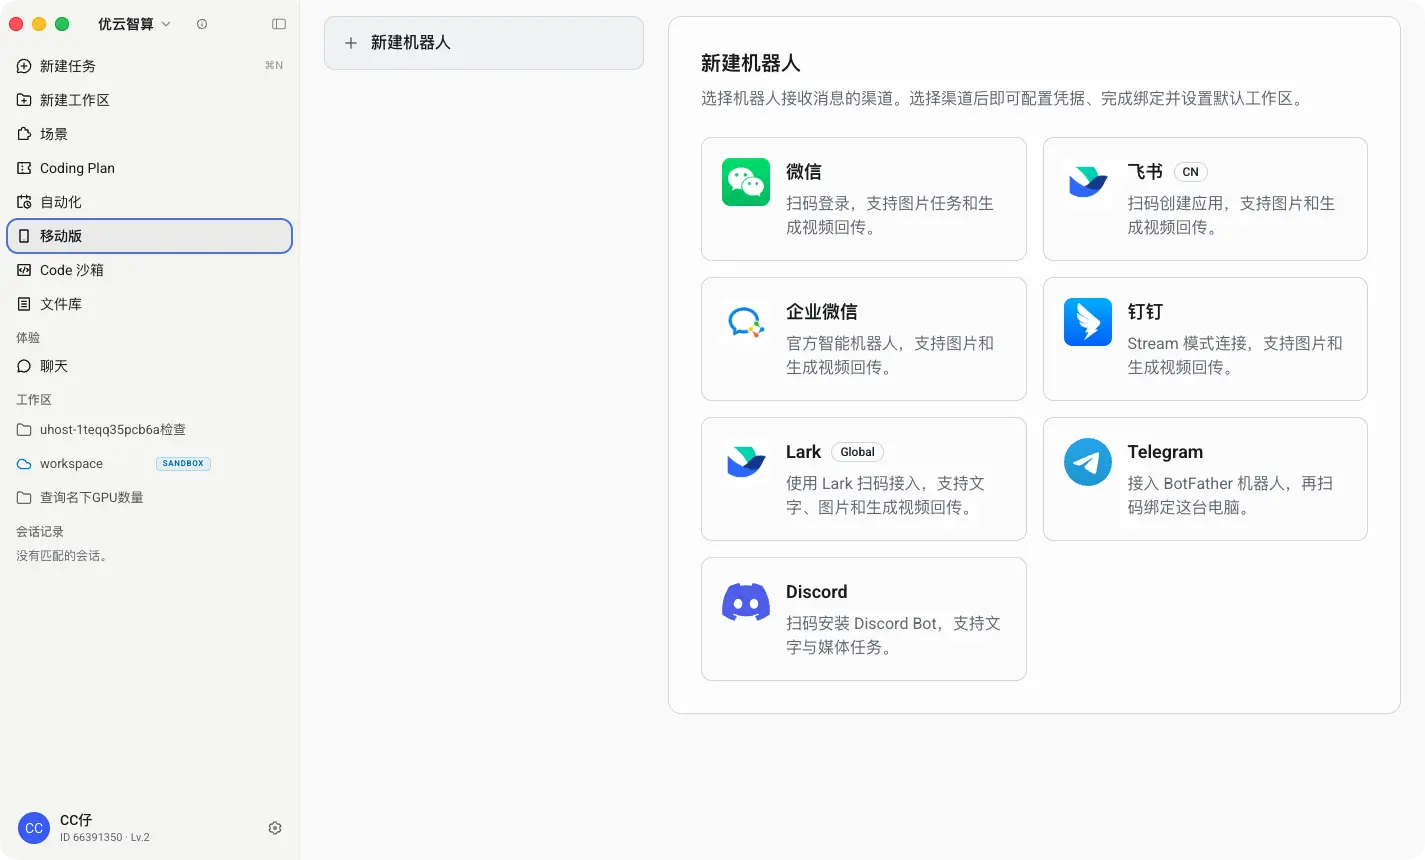Open Coding Plan in the sidebar
This screenshot has height=860, width=1425.
[x=150, y=168]
